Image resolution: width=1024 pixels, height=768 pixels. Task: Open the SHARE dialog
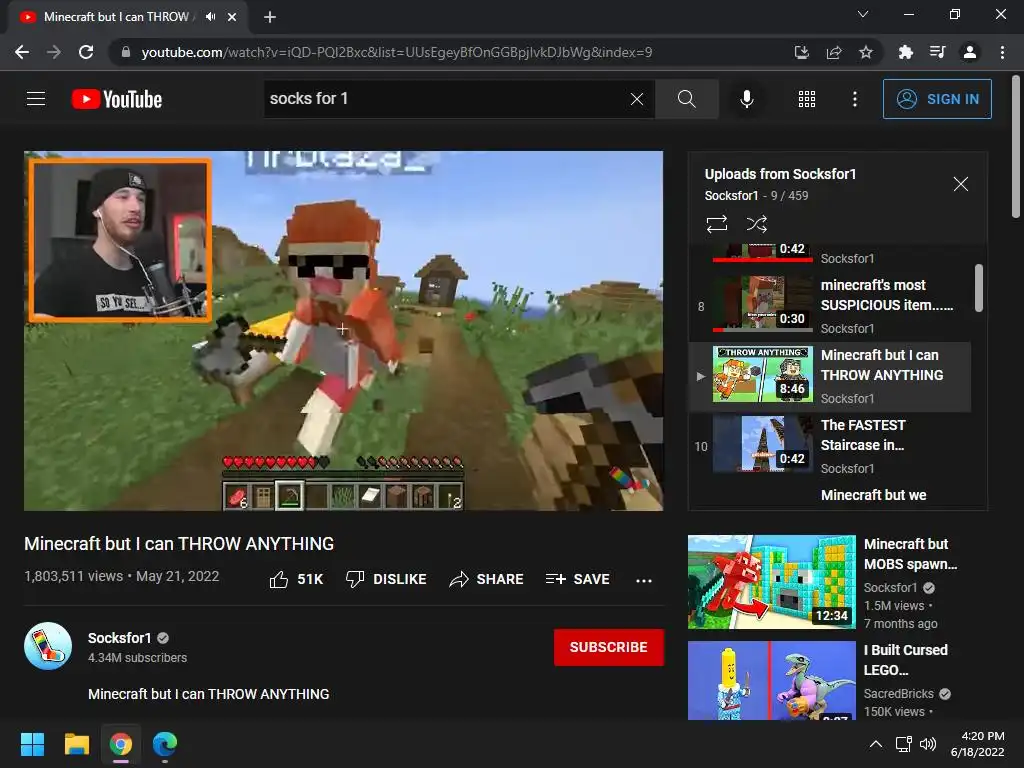click(487, 579)
